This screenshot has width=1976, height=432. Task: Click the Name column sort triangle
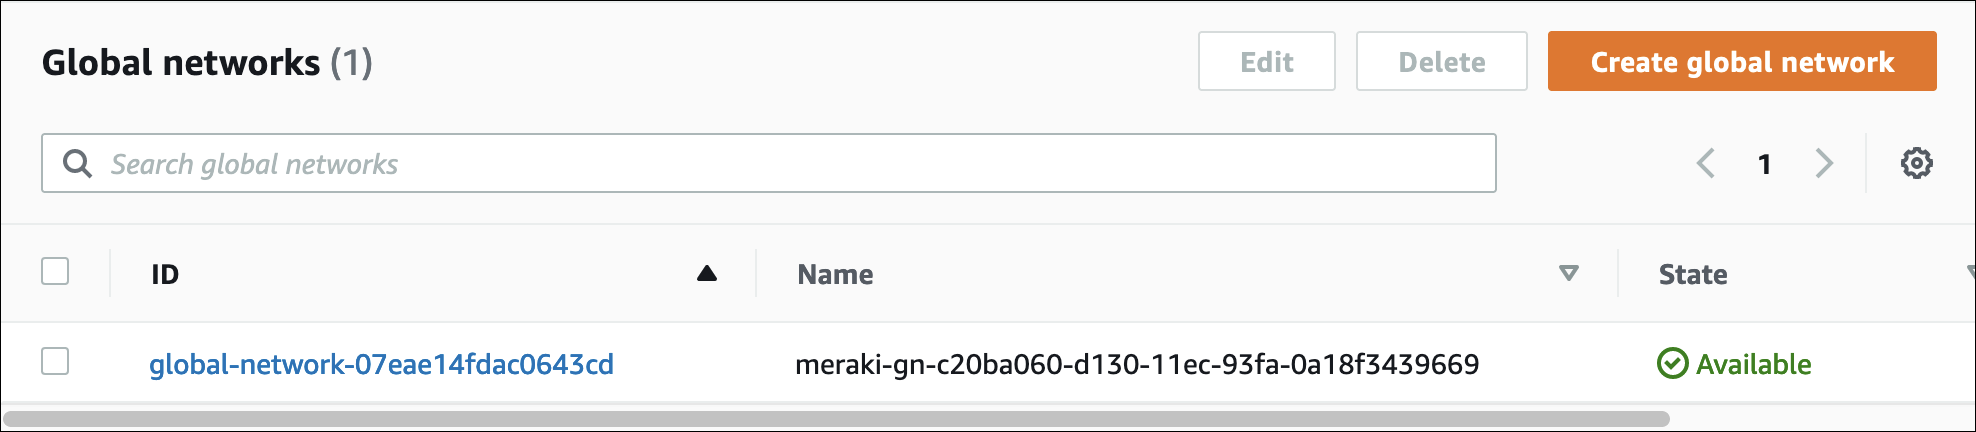point(1568,274)
